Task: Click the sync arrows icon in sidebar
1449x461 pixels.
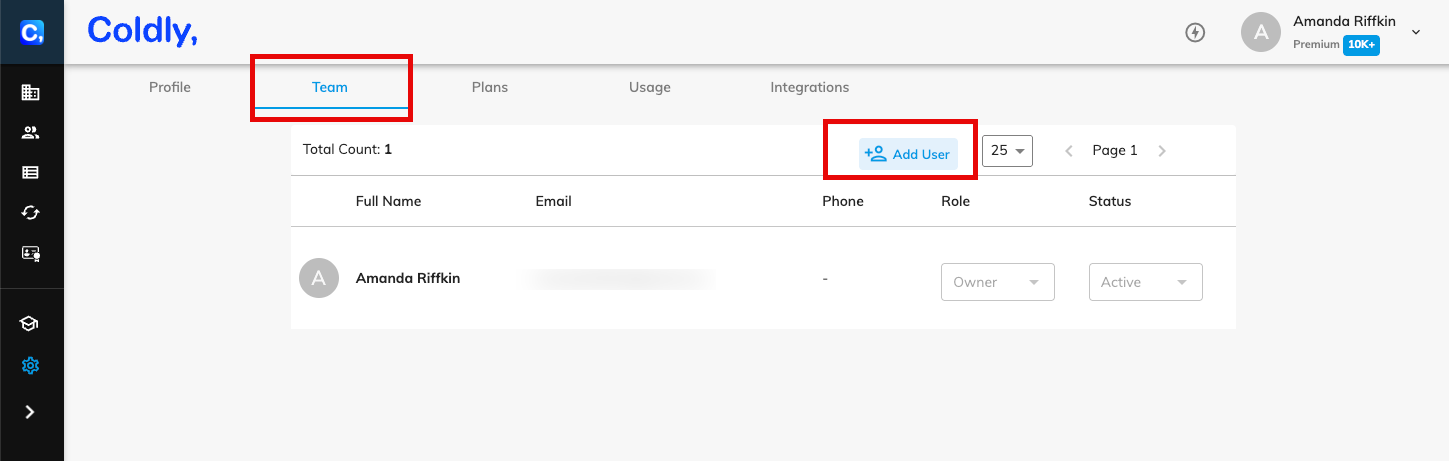Action: (30, 212)
